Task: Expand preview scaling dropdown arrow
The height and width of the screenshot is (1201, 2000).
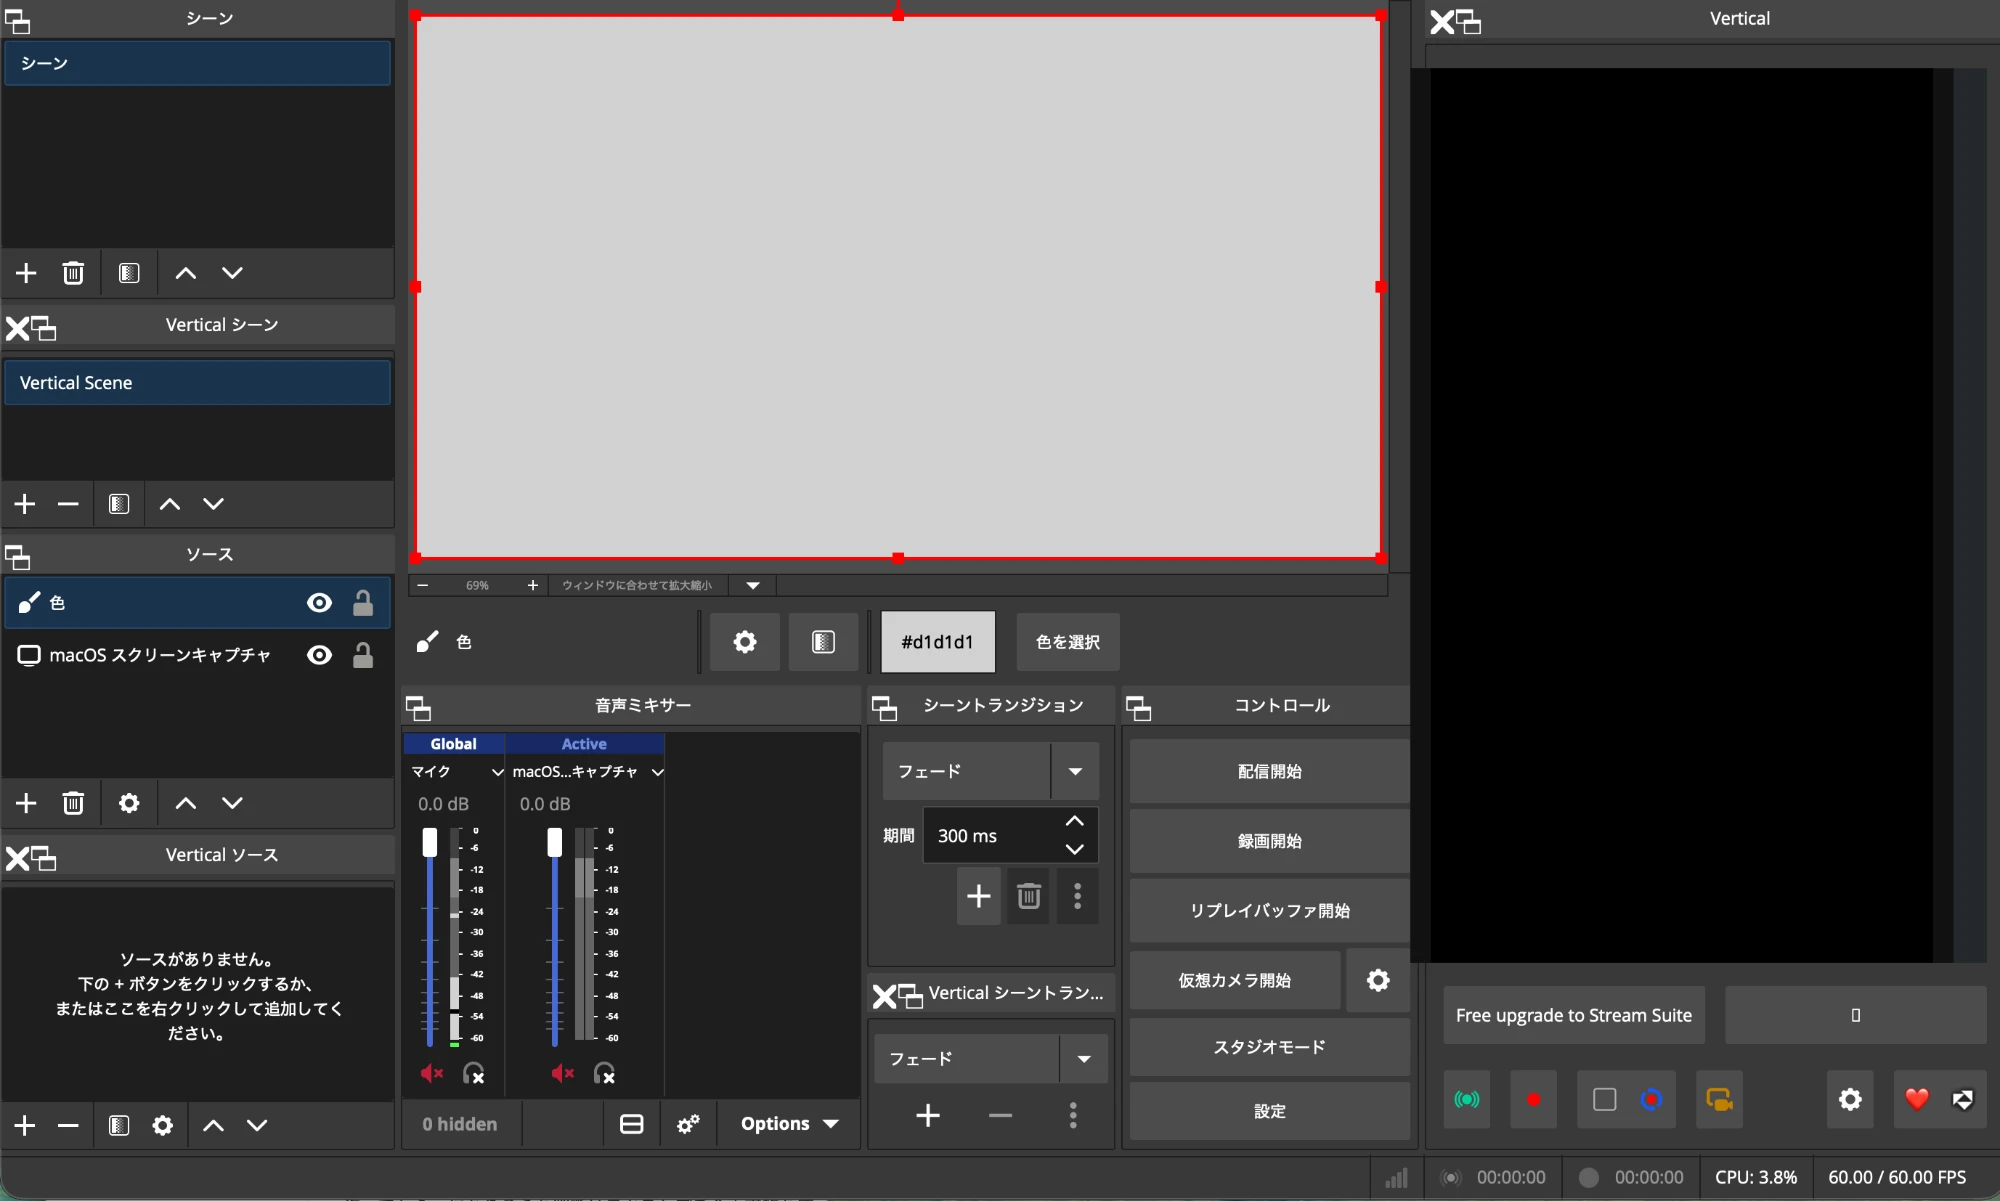Action: [753, 585]
